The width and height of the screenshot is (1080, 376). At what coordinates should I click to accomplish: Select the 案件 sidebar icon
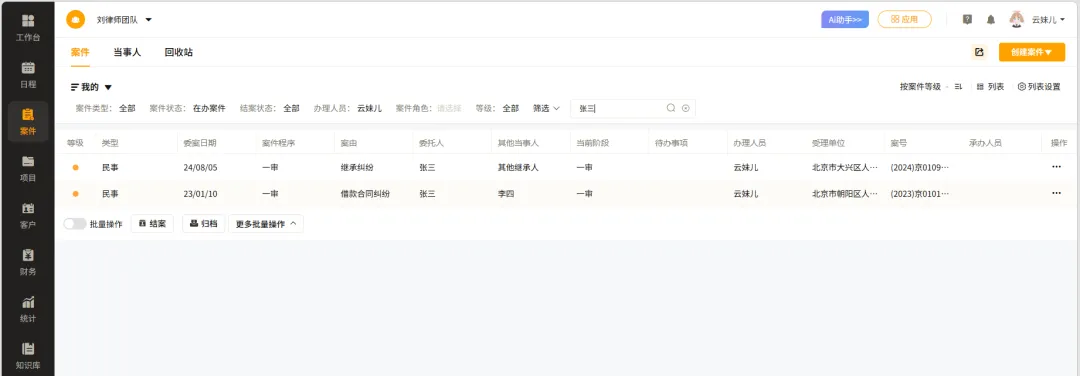point(28,114)
